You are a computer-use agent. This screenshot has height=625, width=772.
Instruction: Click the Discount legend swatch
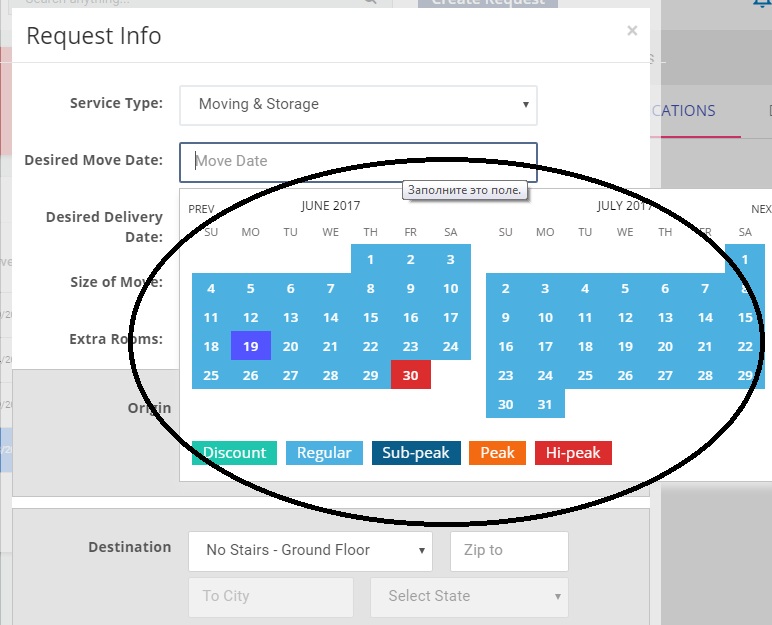(234, 453)
